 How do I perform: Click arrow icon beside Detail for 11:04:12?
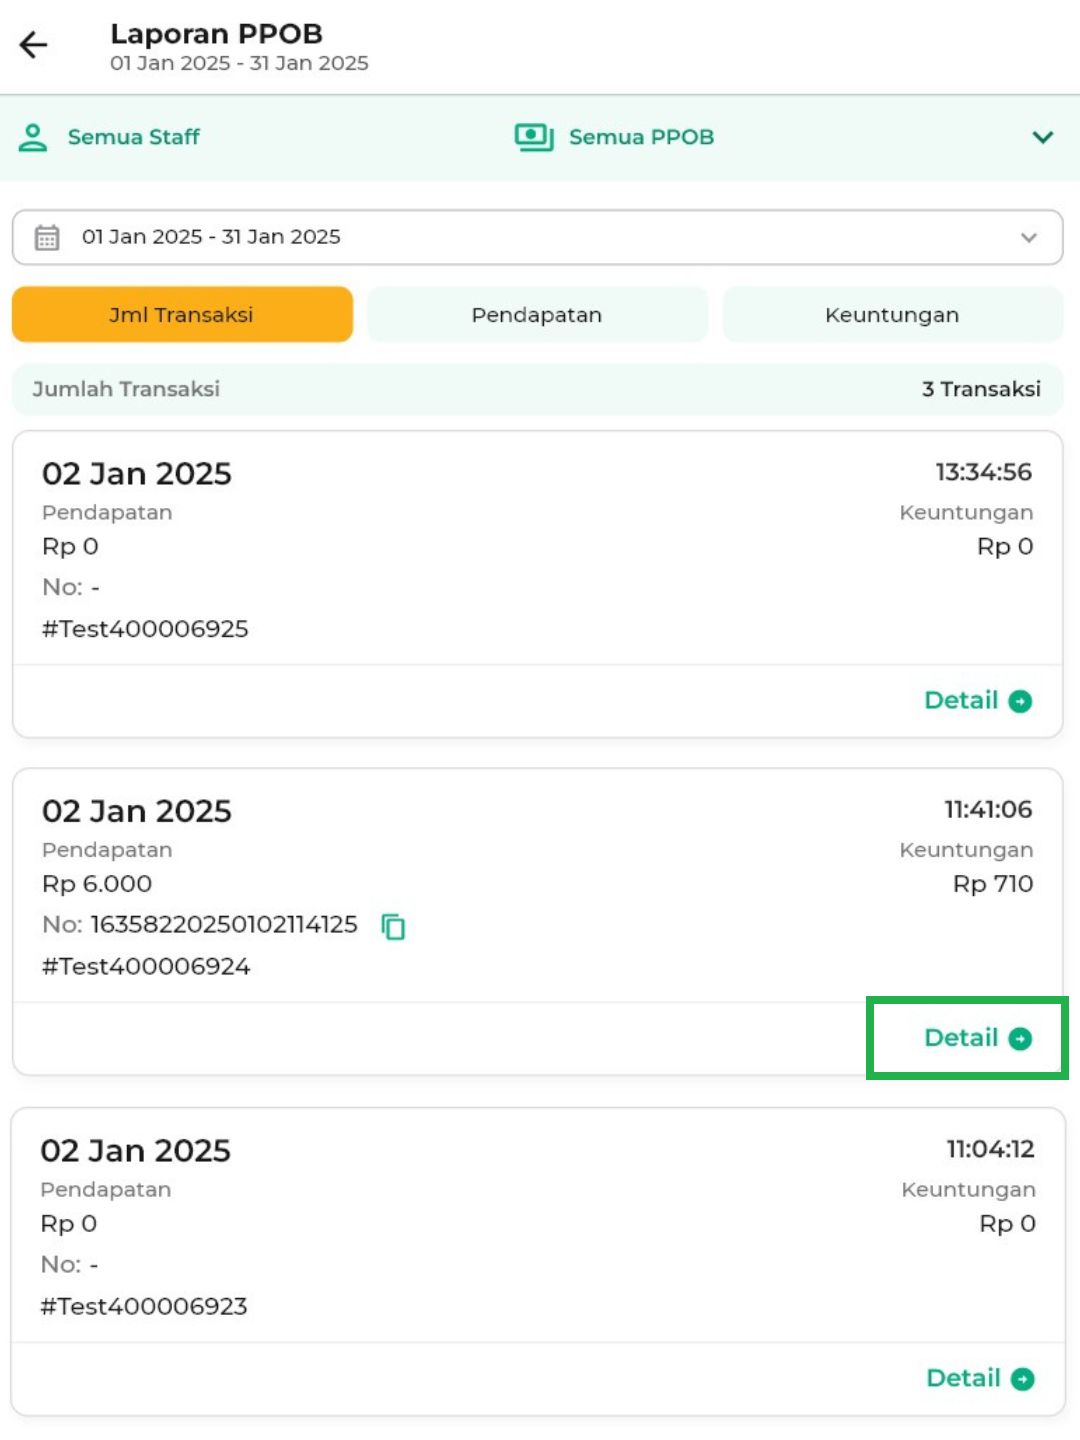[1022, 1379]
